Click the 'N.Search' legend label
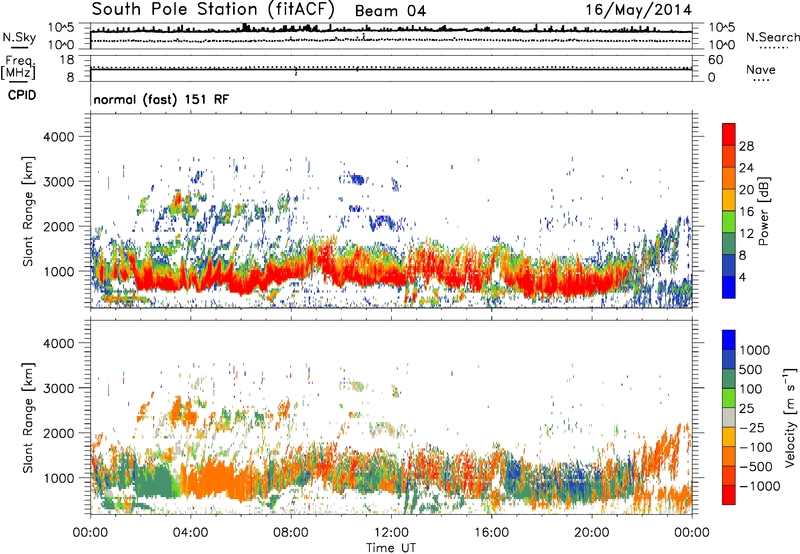 point(772,37)
